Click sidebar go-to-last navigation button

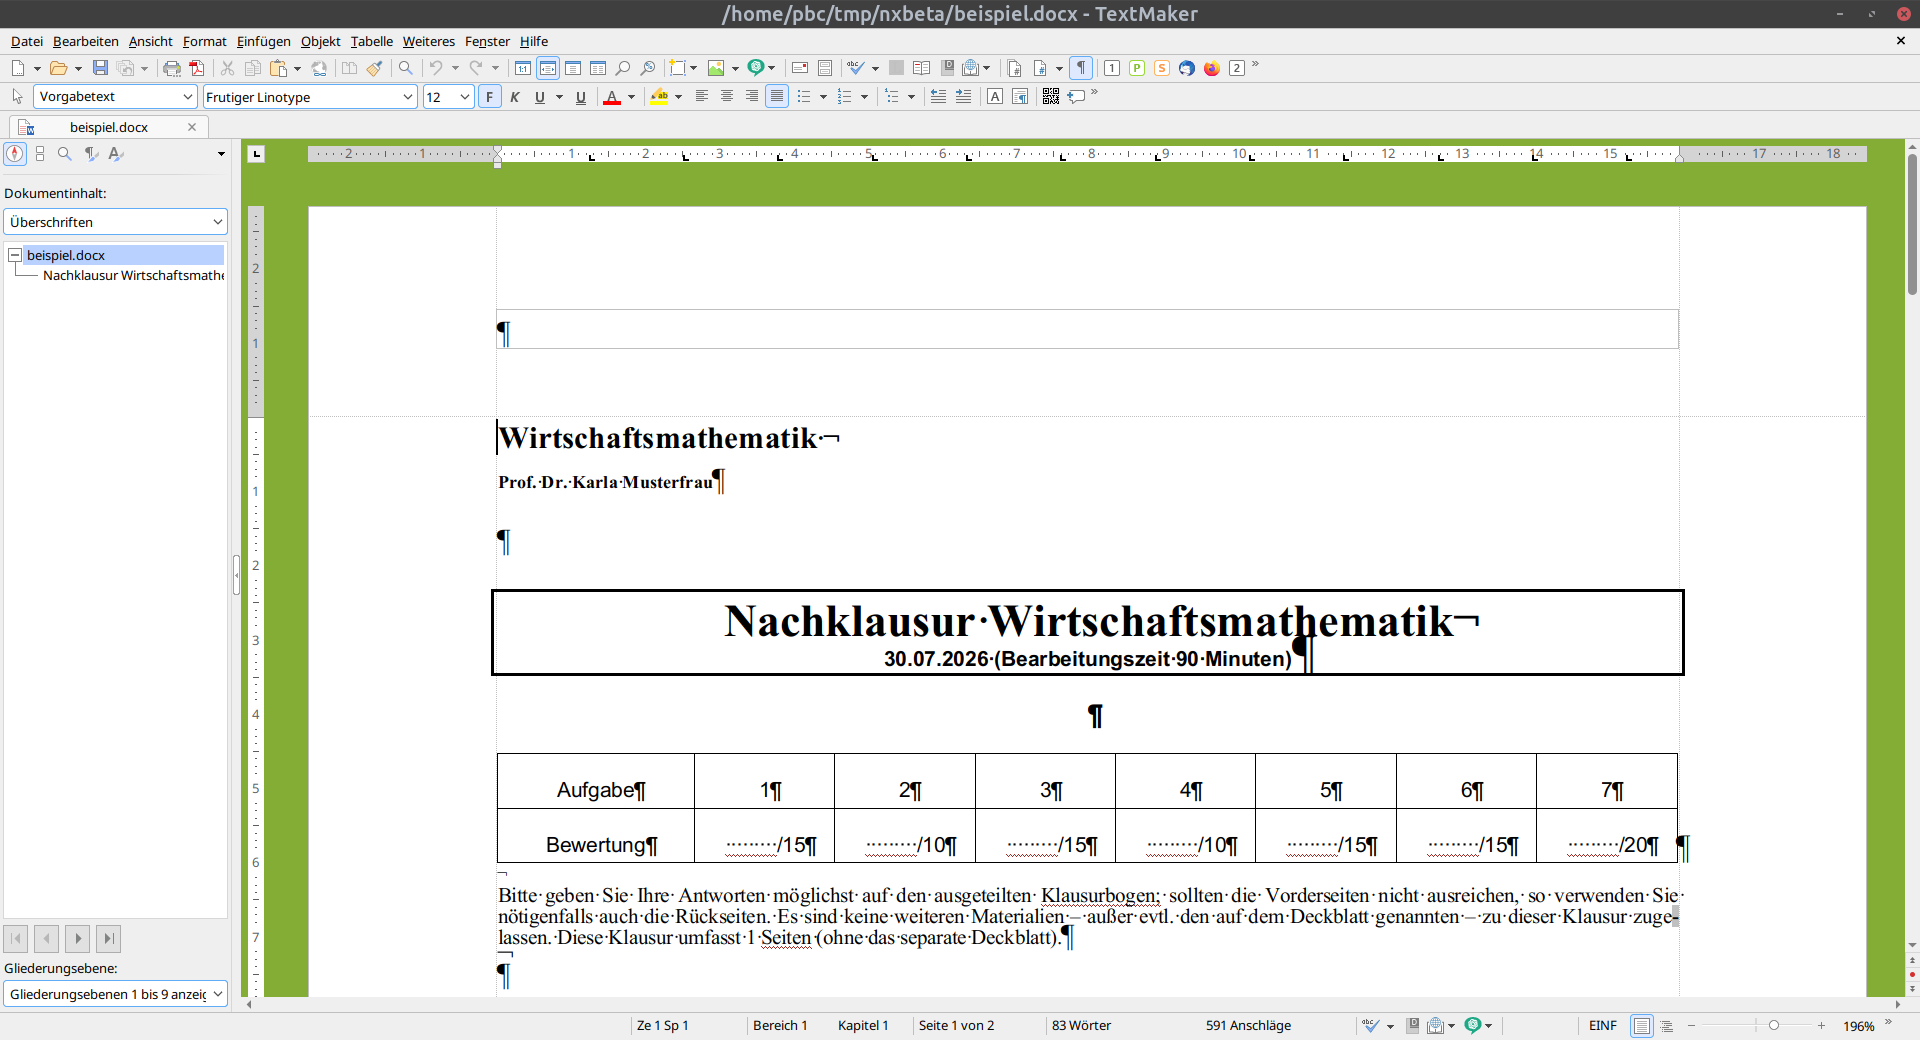coord(109,939)
